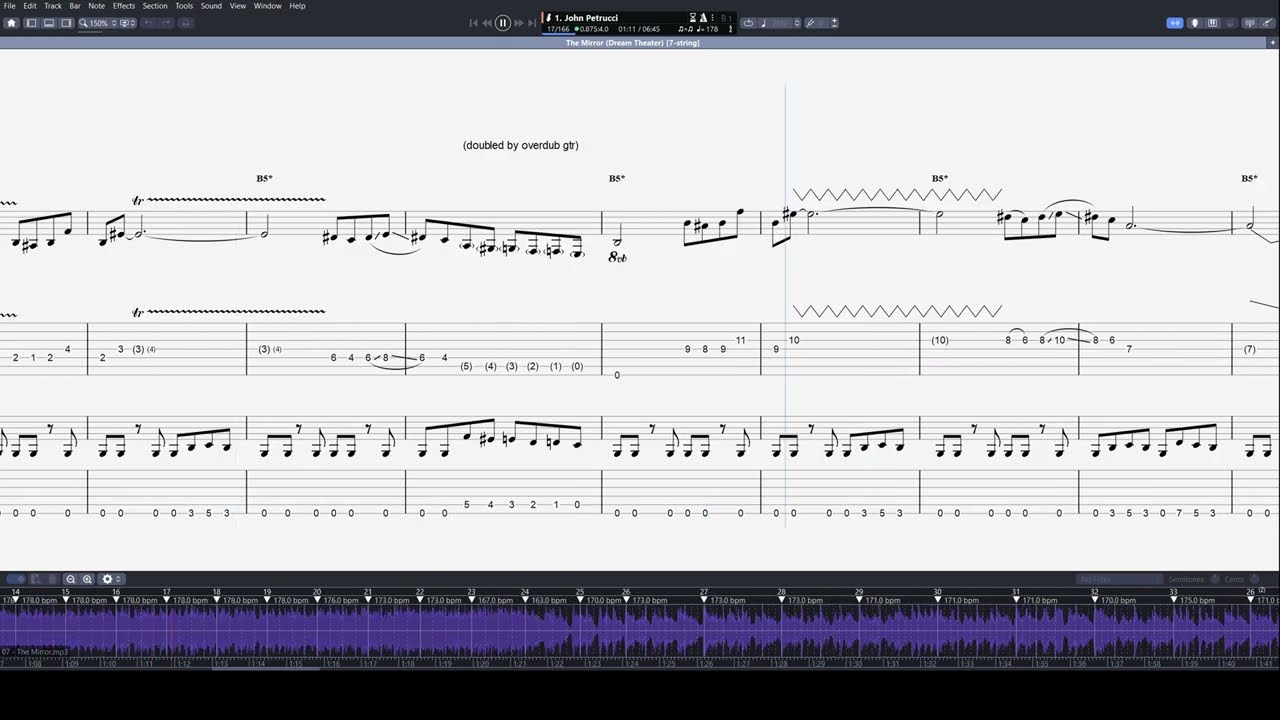The width and height of the screenshot is (1280, 720).
Task: Open the tuner icon in toolbar
Action: coord(1250,23)
